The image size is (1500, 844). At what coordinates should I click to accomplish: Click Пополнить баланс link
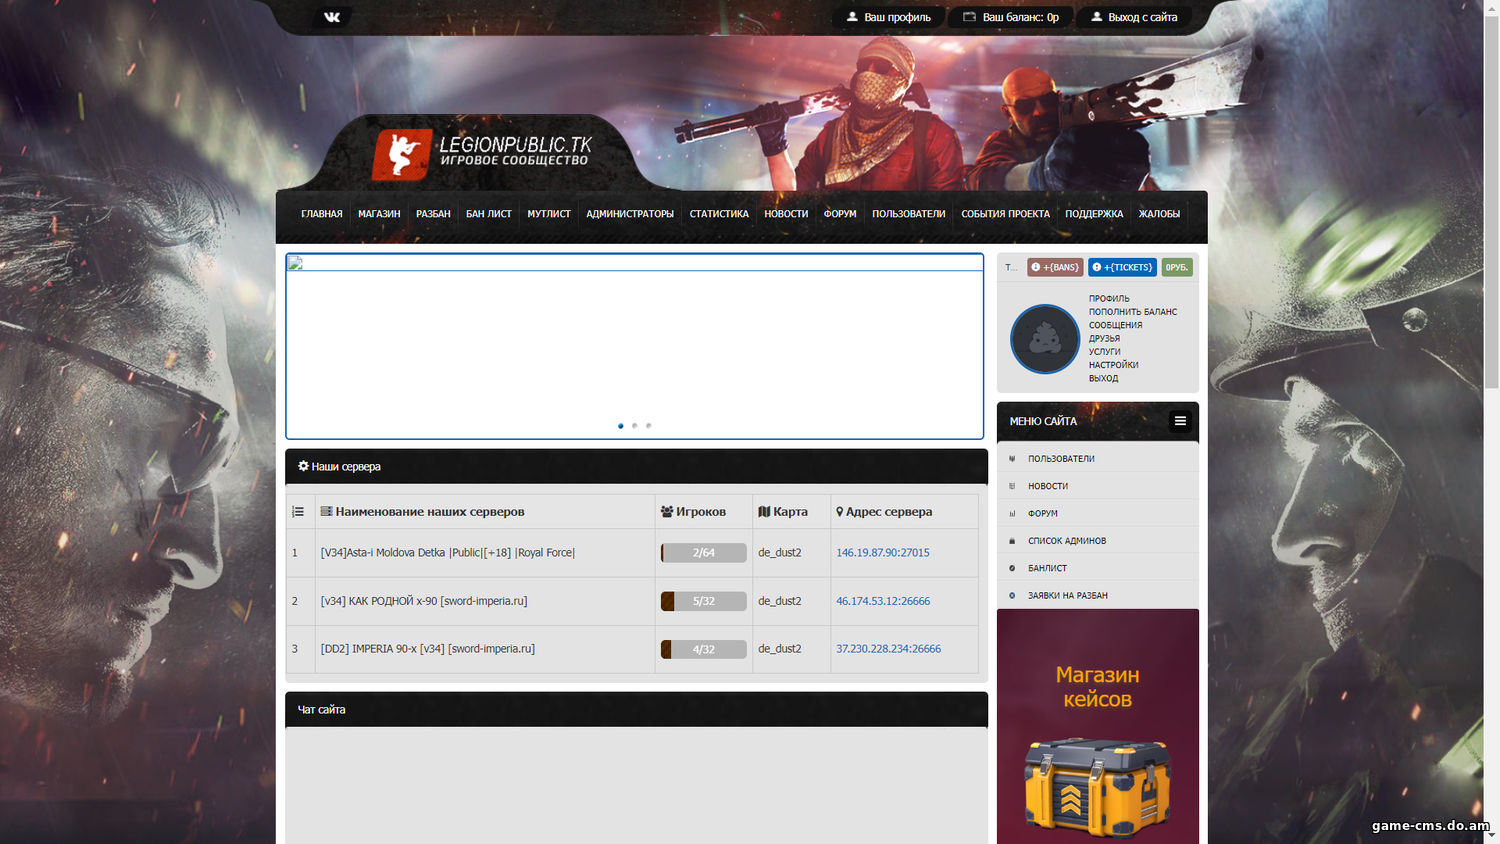point(1133,312)
